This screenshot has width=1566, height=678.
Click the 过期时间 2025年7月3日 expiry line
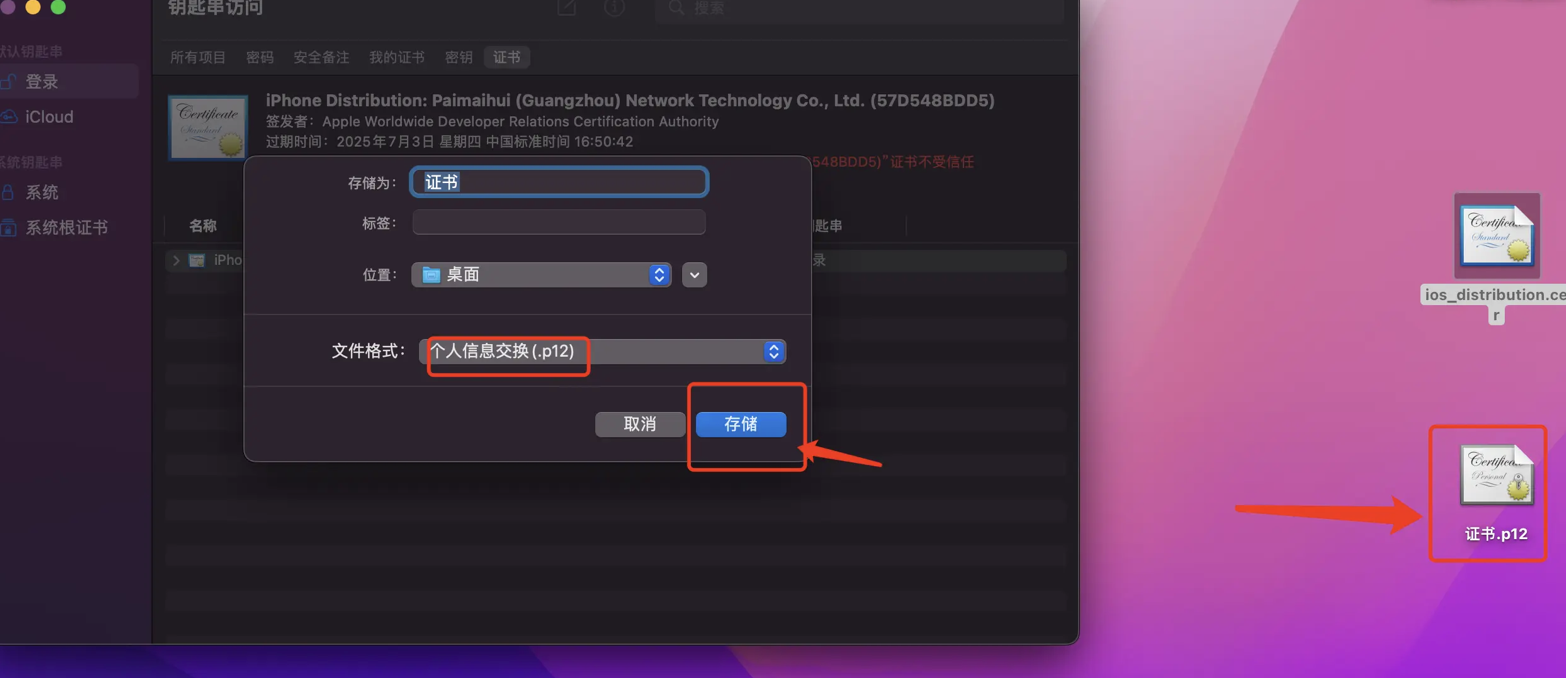(449, 142)
